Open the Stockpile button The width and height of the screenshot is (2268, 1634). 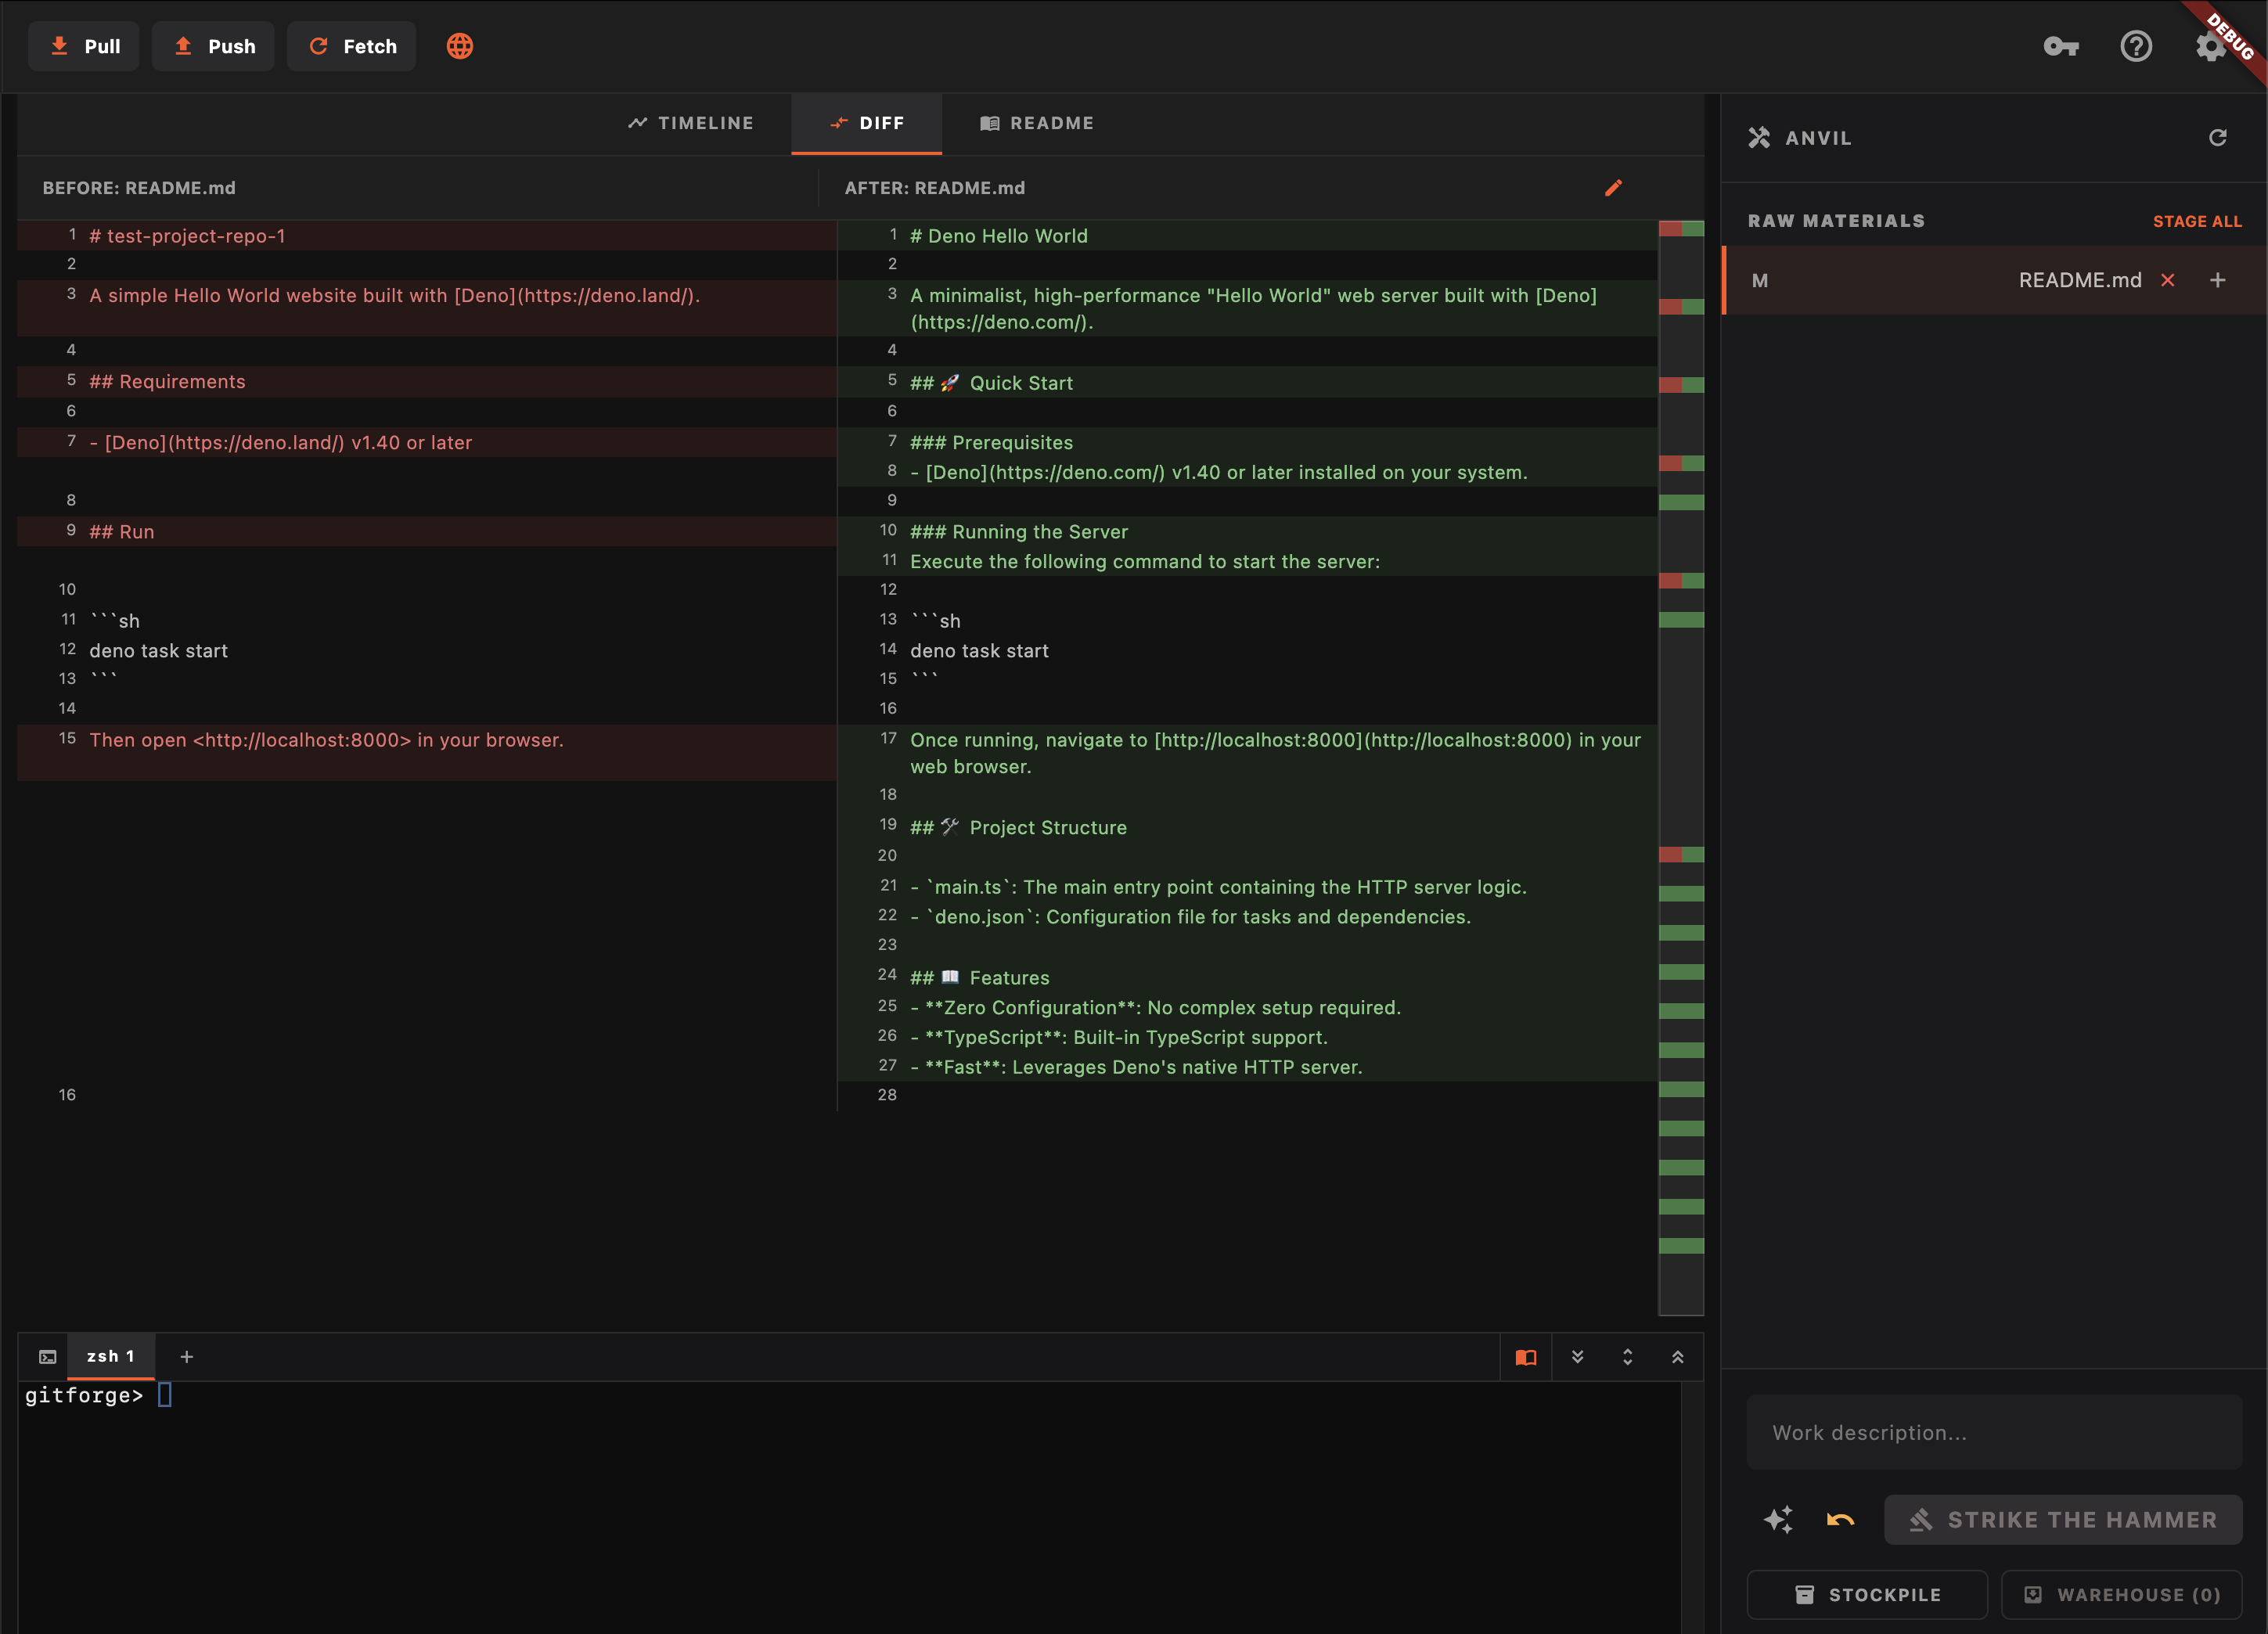[1867, 1595]
